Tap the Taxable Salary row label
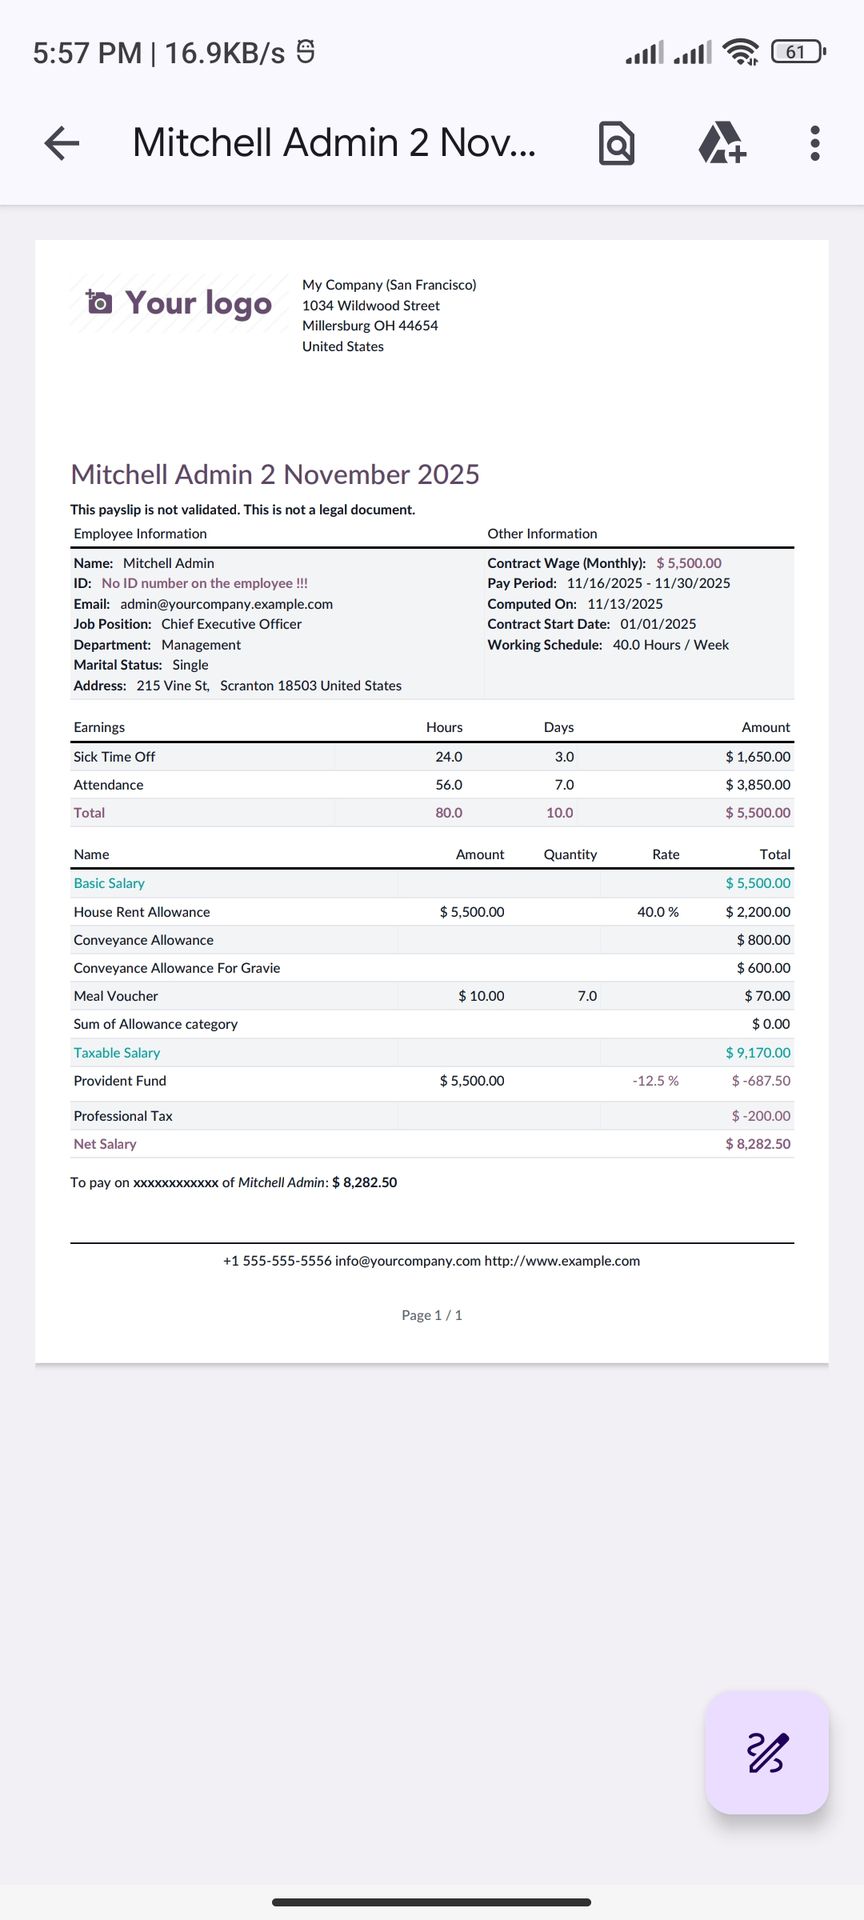 pos(117,1053)
